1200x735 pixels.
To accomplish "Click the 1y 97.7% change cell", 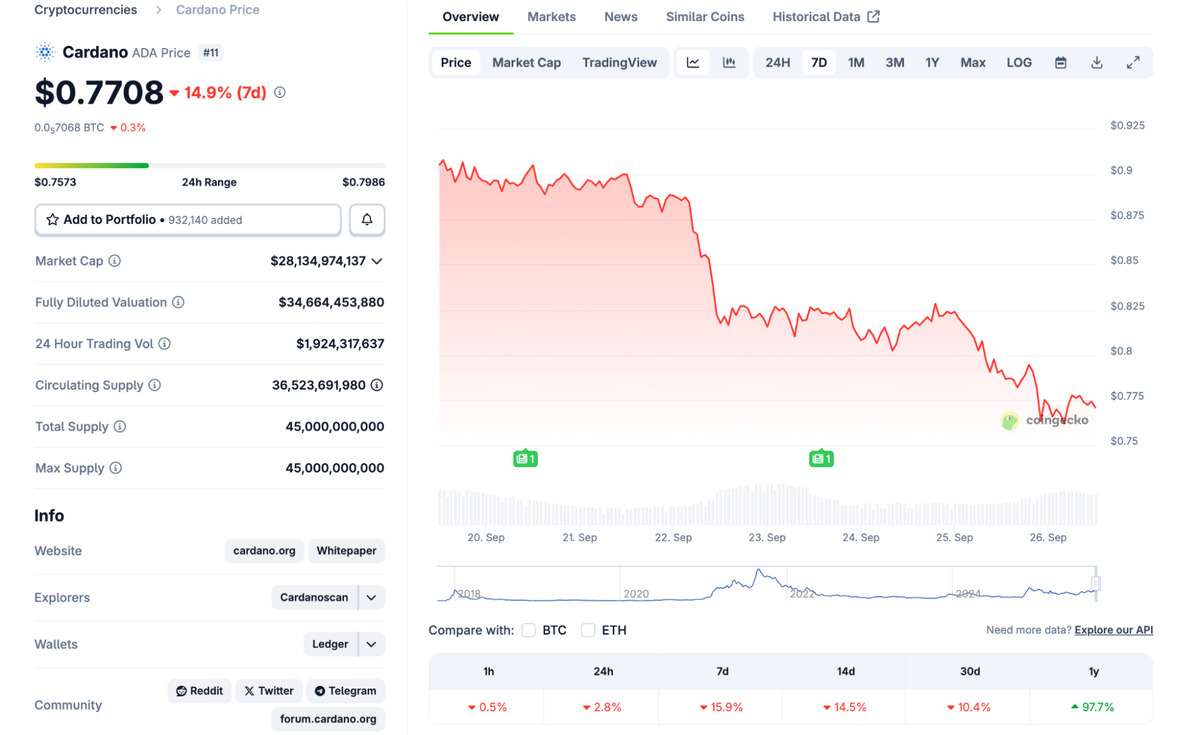I will click(x=1092, y=707).
